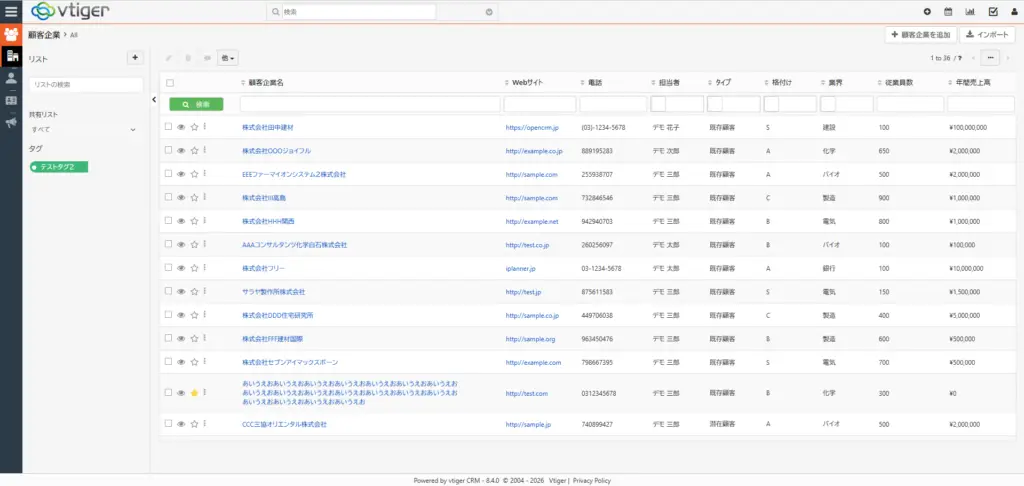Check the row checkbox for 株式会社フリー
The width and height of the screenshot is (1024, 486).
169,268
